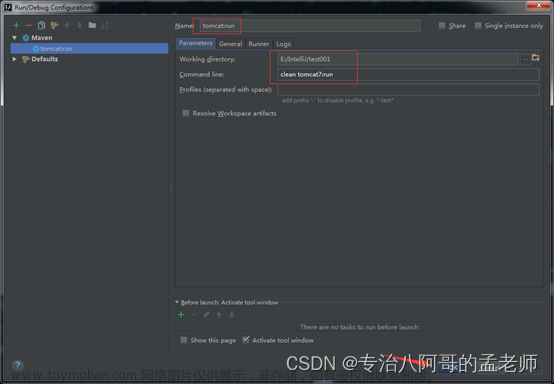The image size is (554, 384).
Task: Click the Name input field
Action: pyautogui.click(x=310, y=26)
